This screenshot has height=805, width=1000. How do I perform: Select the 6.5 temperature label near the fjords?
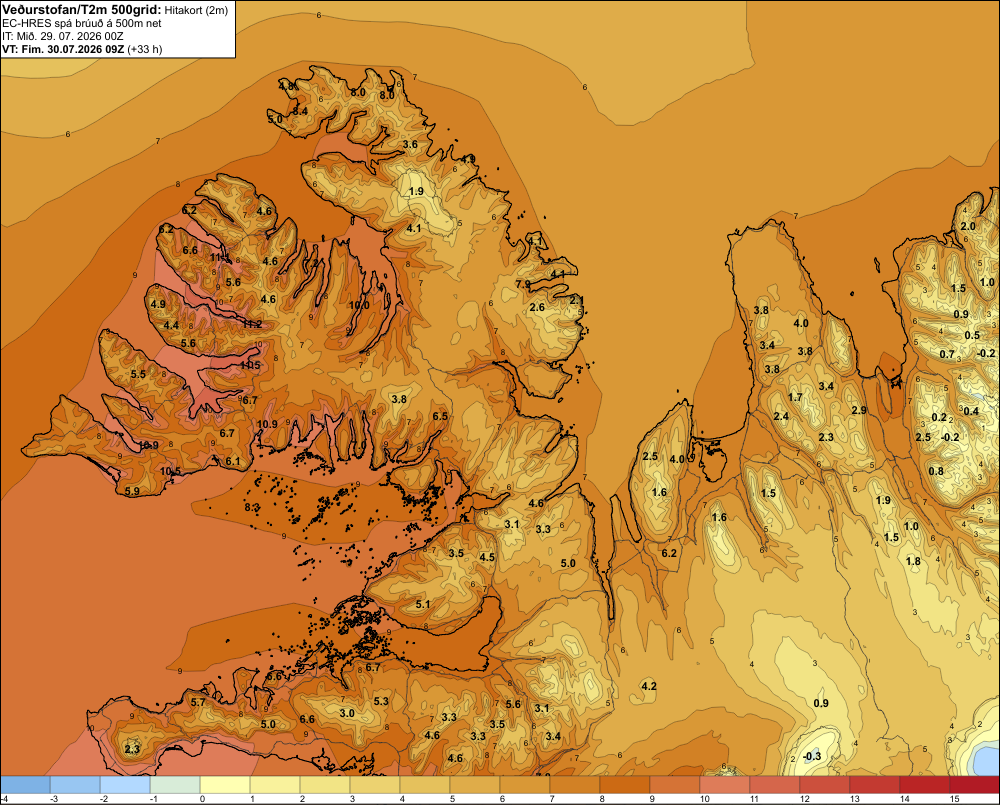[x=440, y=417]
